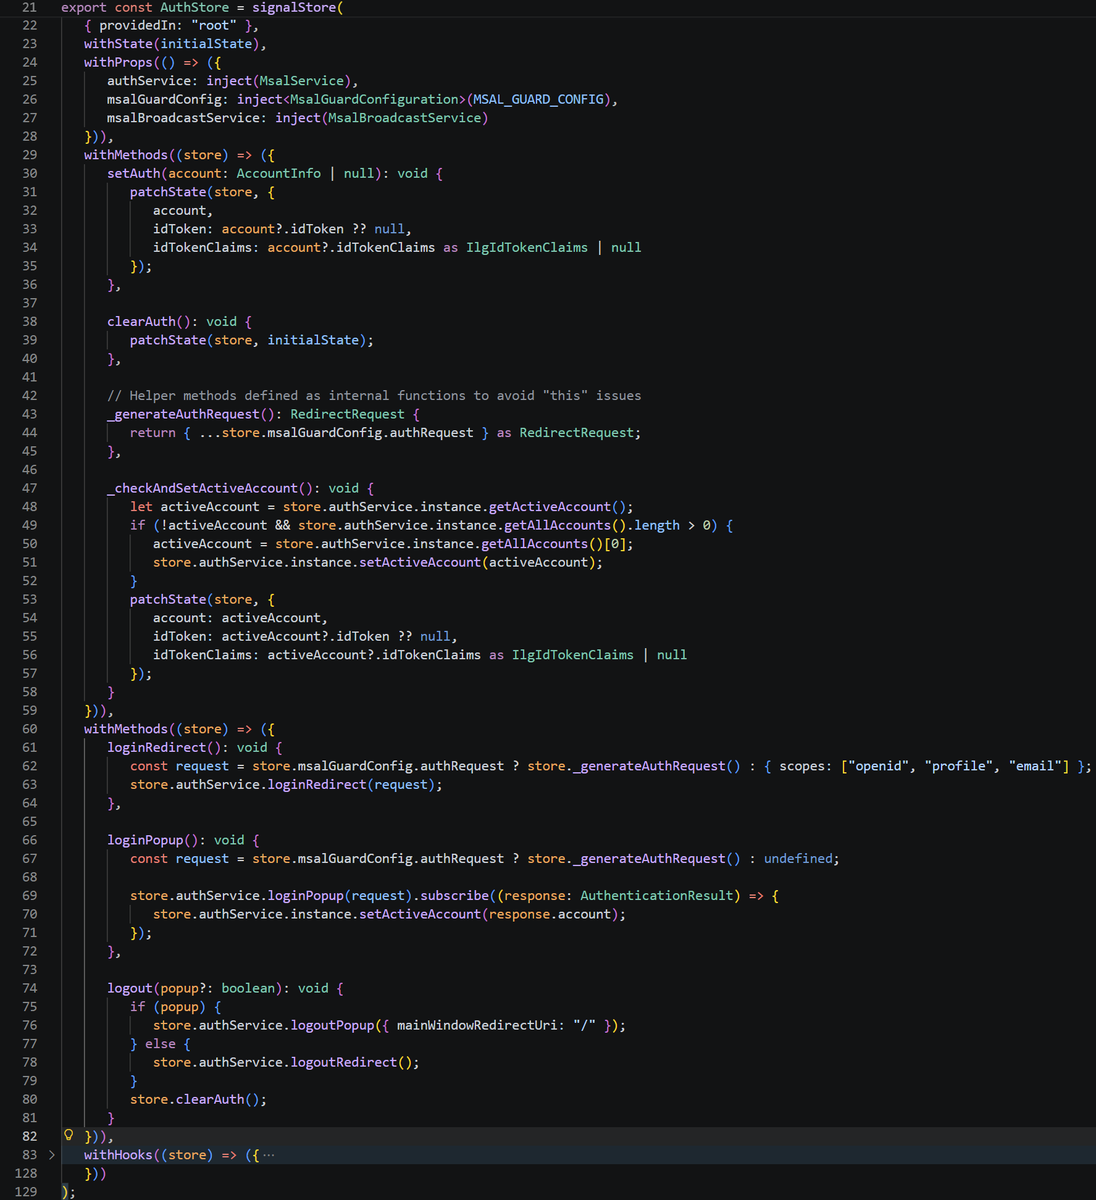Click the 'AuthStore' constant name

pyautogui.click(x=195, y=7)
